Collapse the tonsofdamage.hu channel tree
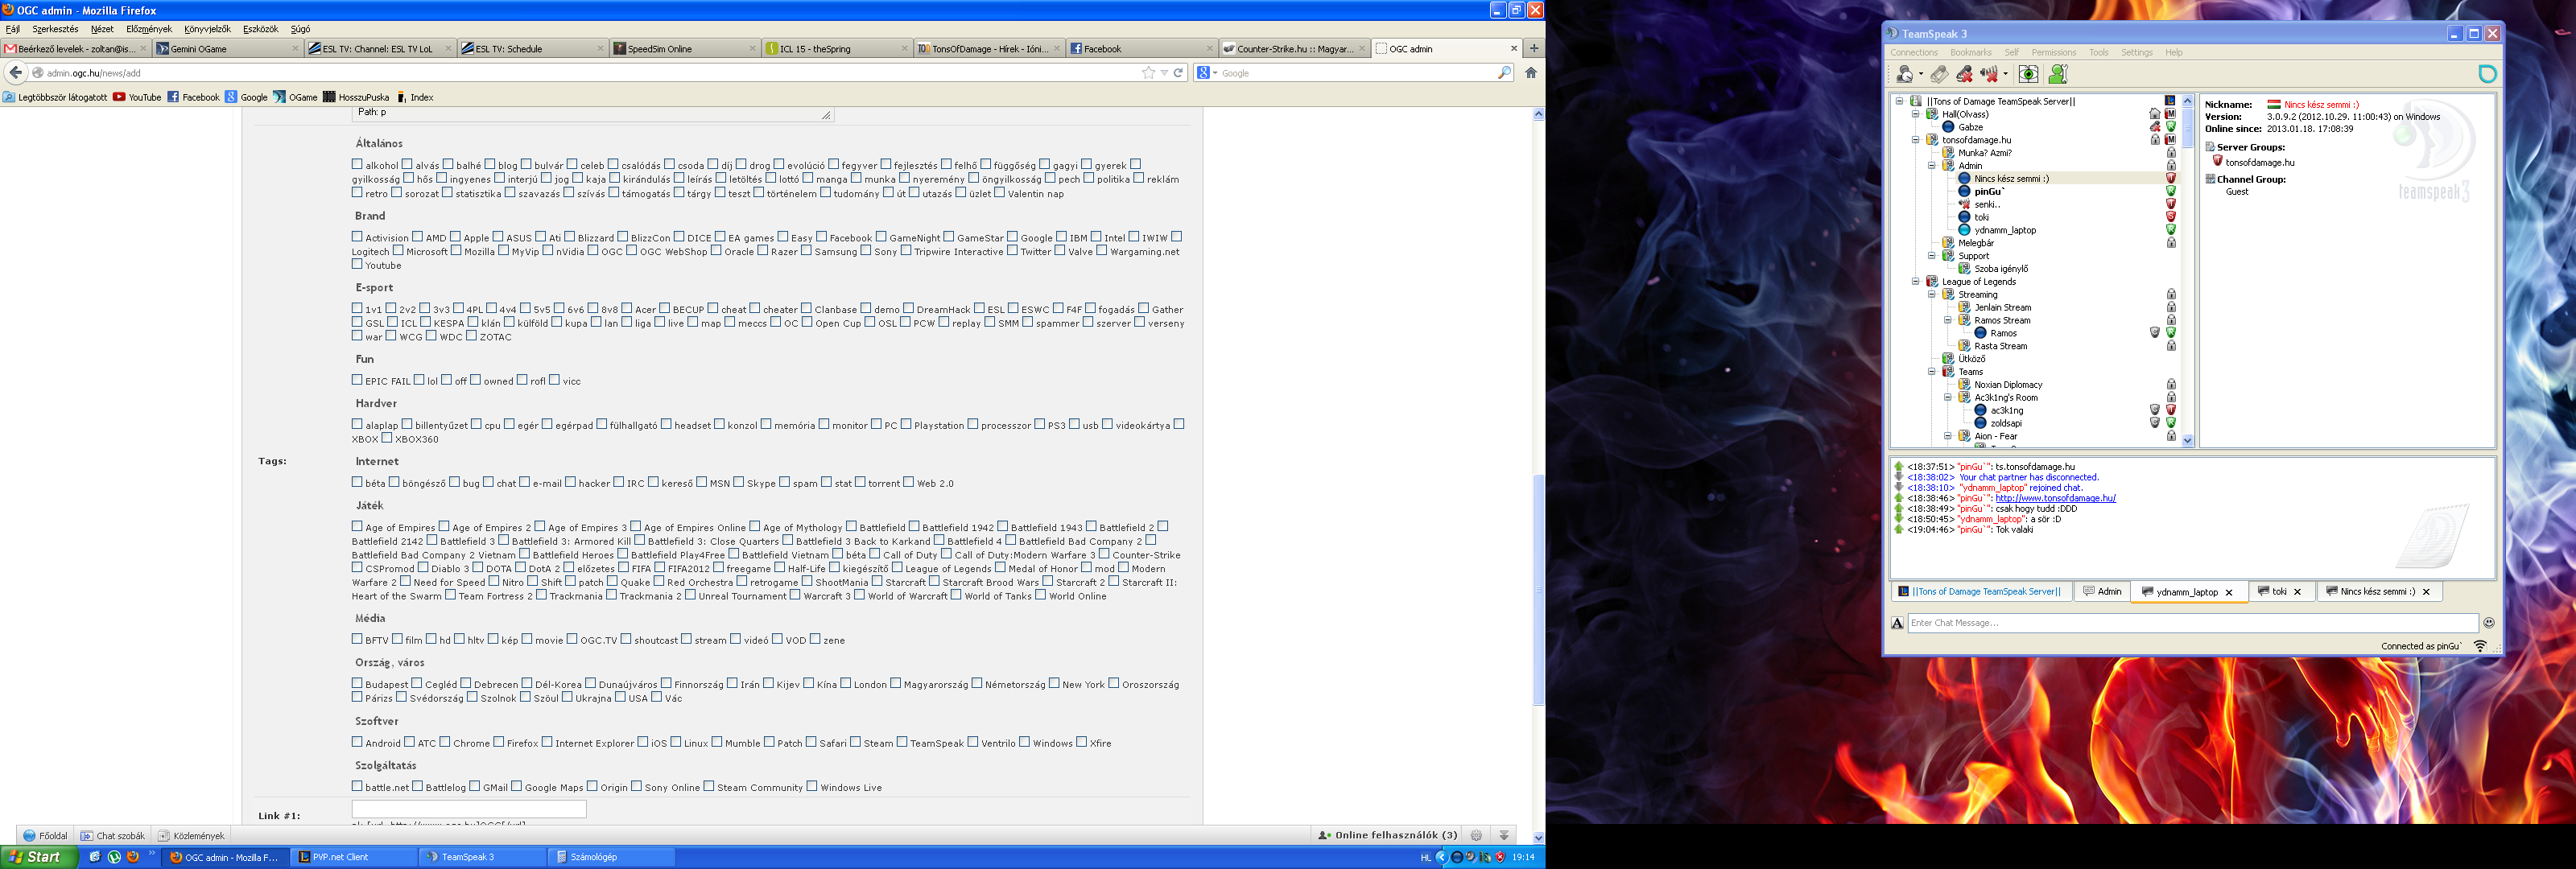The width and height of the screenshot is (2576, 869). pyautogui.click(x=1915, y=140)
